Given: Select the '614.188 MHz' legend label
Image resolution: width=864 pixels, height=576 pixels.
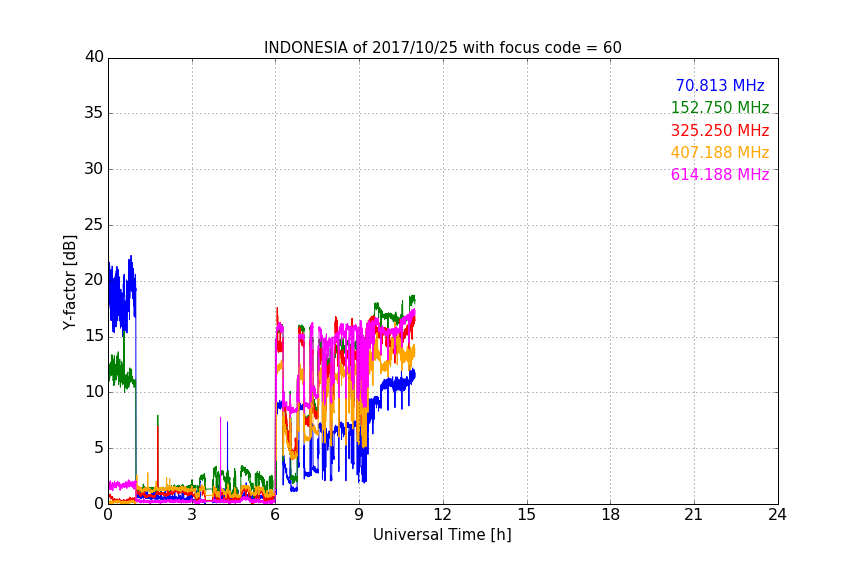Looking at the screenshot, I should [x=720, y=175].
